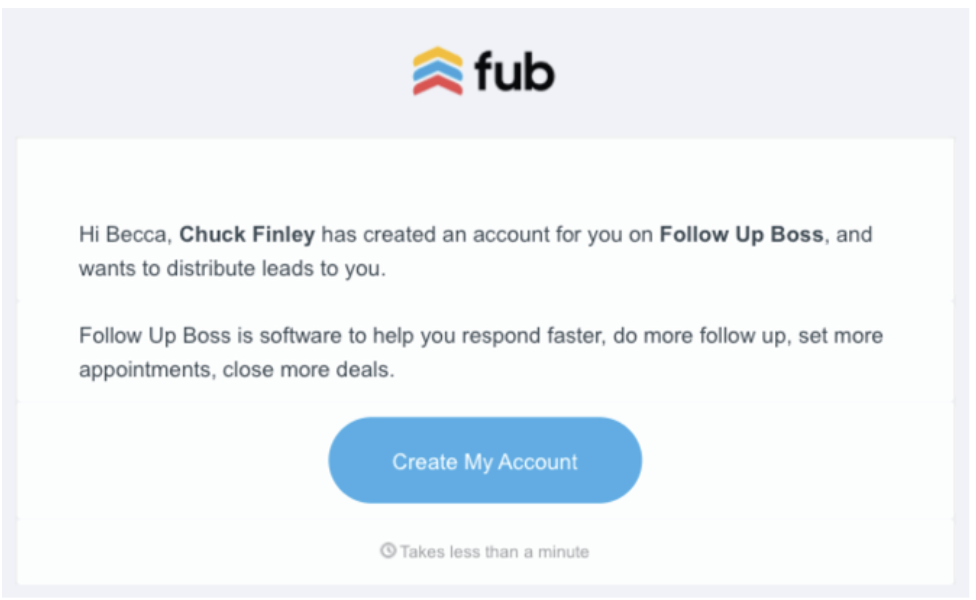Click bold "Follow Up Boss" in first sentence
The image size is (976, 600).
coord(741,235)
